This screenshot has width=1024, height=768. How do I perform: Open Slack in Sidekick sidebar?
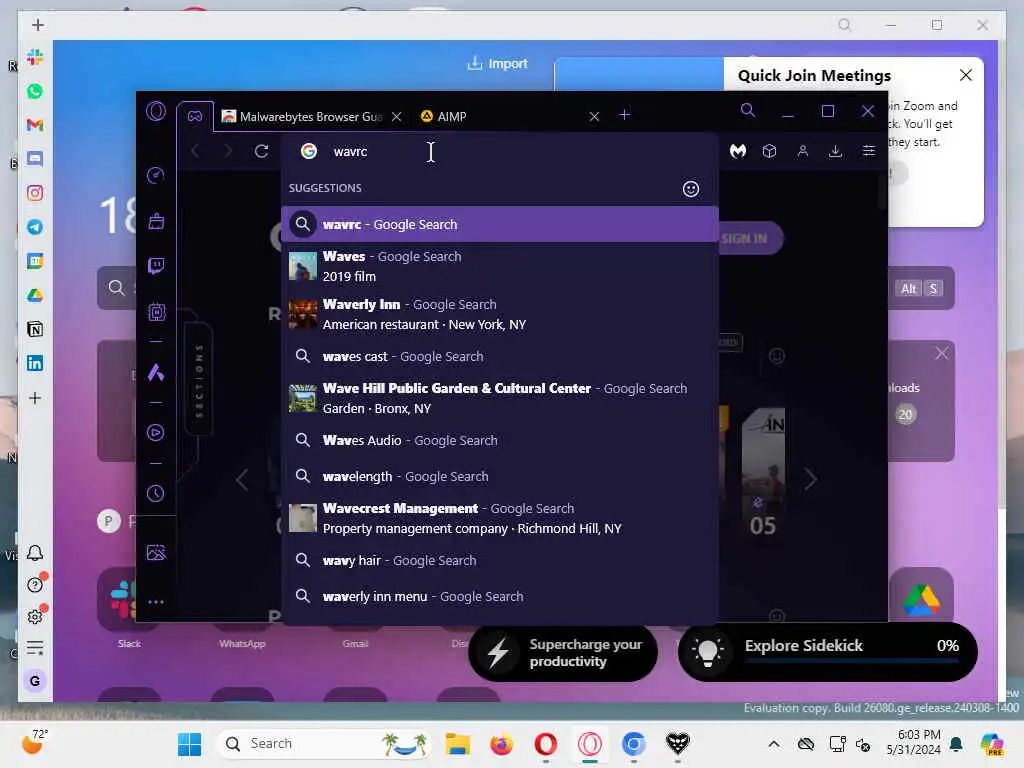coord(35,57)
